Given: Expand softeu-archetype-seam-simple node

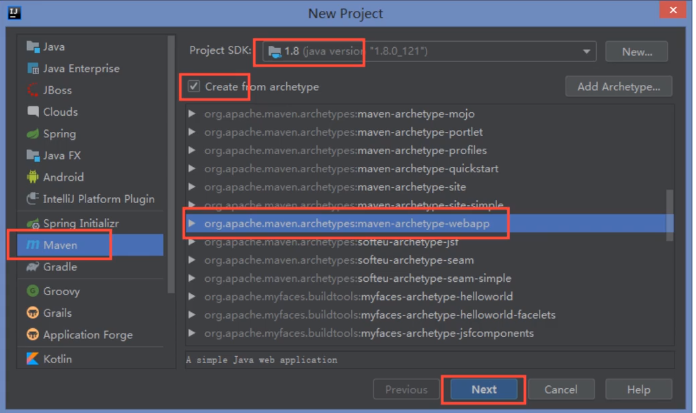Looking at the screenshot, I should [x=192, y=278].
